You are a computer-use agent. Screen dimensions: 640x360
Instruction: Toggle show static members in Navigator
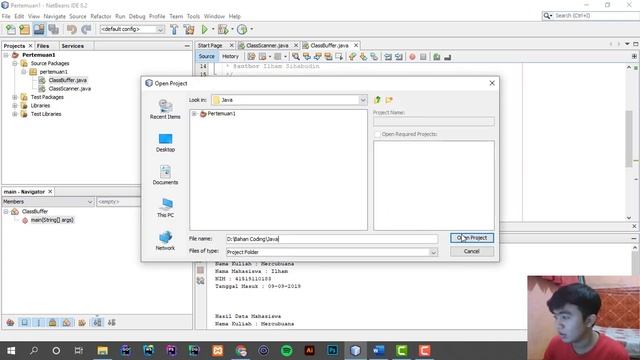point(39,323)
